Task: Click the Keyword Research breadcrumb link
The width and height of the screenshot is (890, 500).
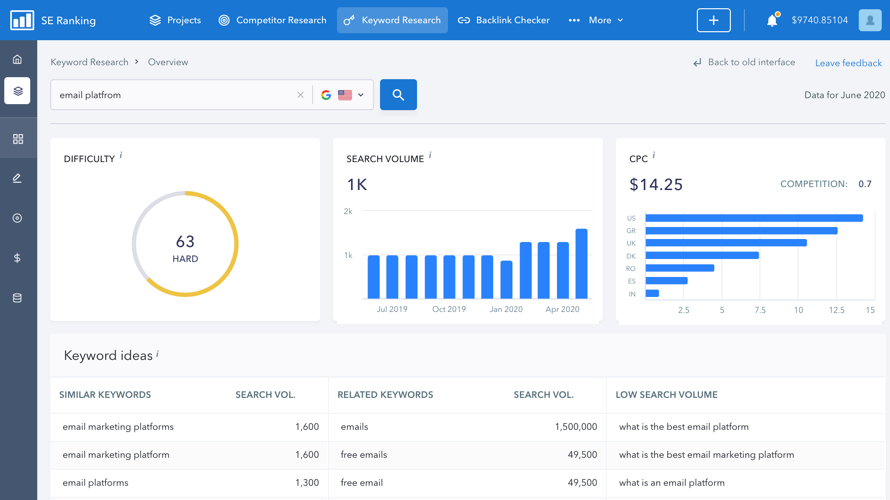Action: (x=89, y=62)
